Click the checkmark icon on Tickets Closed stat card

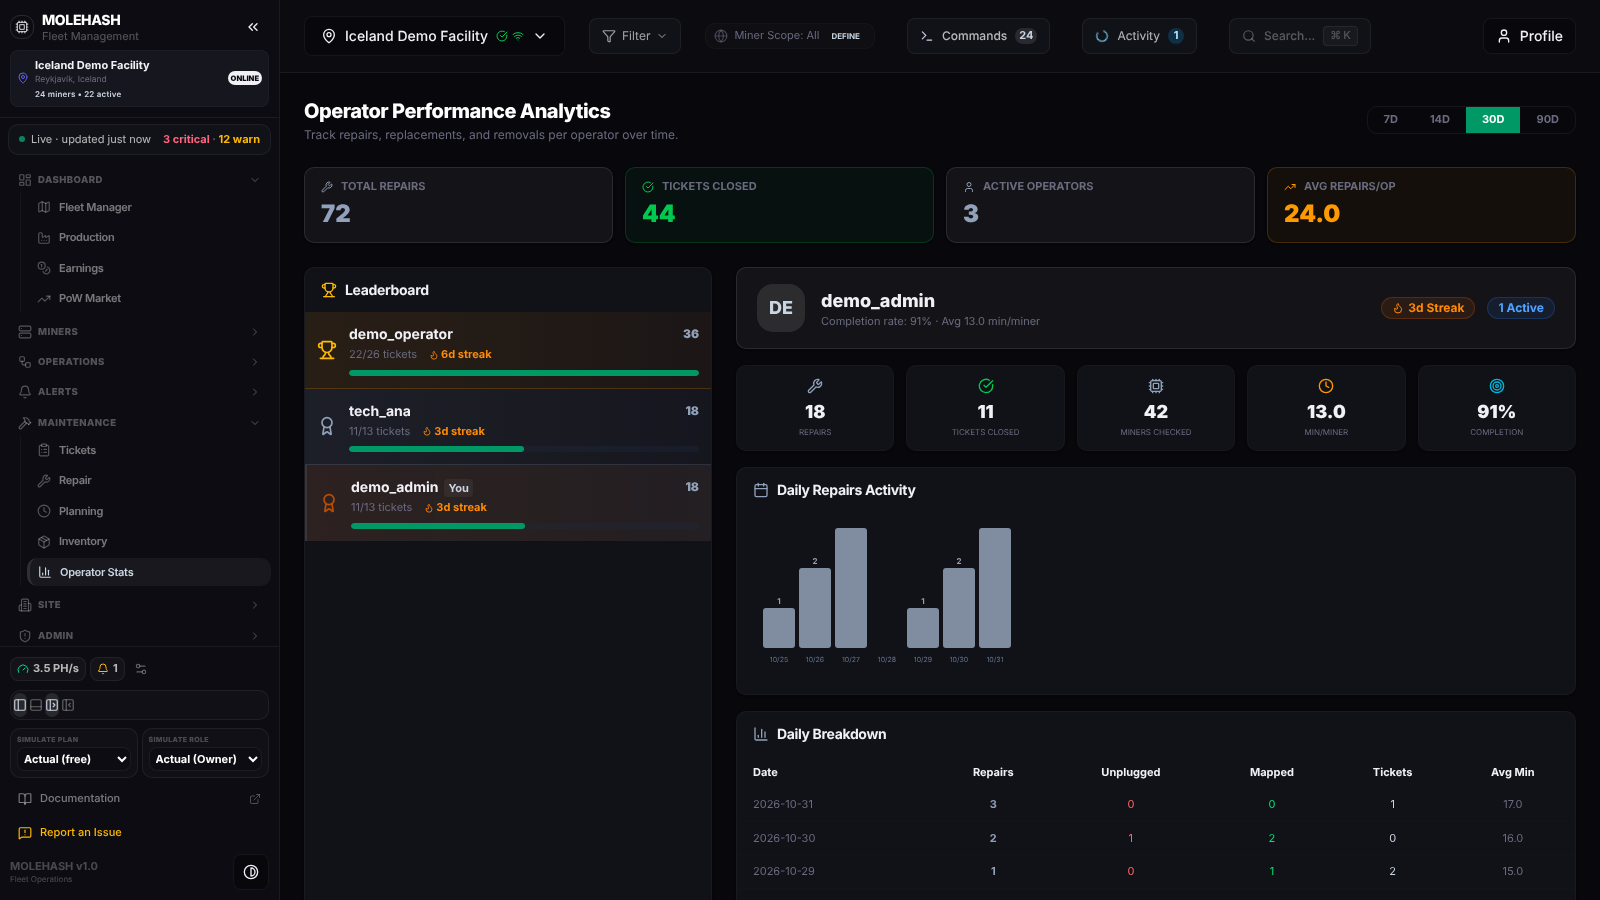point(986,386)
